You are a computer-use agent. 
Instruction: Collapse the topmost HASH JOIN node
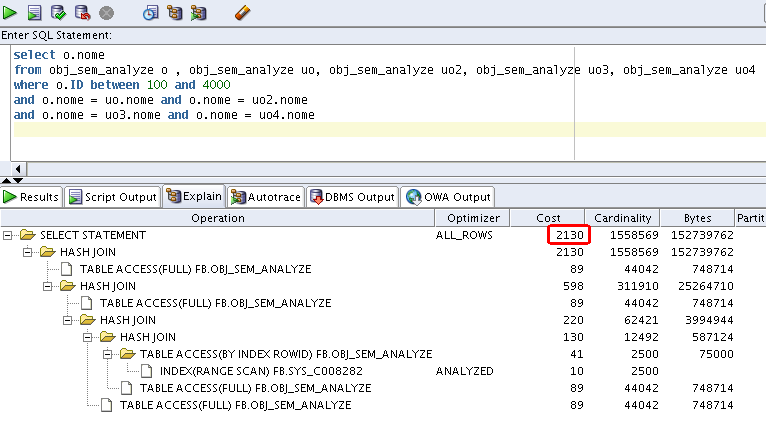pyautogui.click(x=29, y=252)
